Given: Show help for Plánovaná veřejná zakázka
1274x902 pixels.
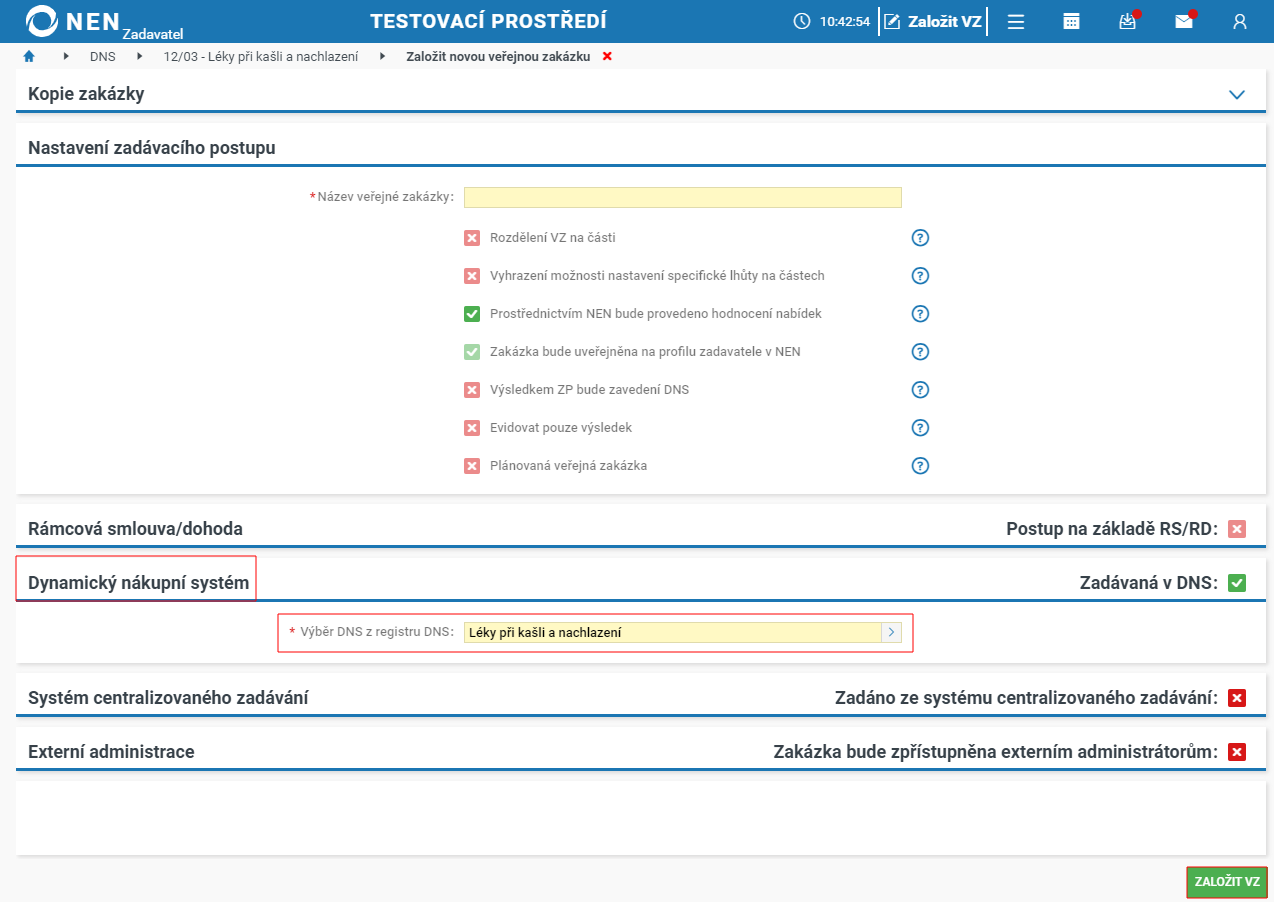Looking at the screenshot, I should [x=921, y=466].
